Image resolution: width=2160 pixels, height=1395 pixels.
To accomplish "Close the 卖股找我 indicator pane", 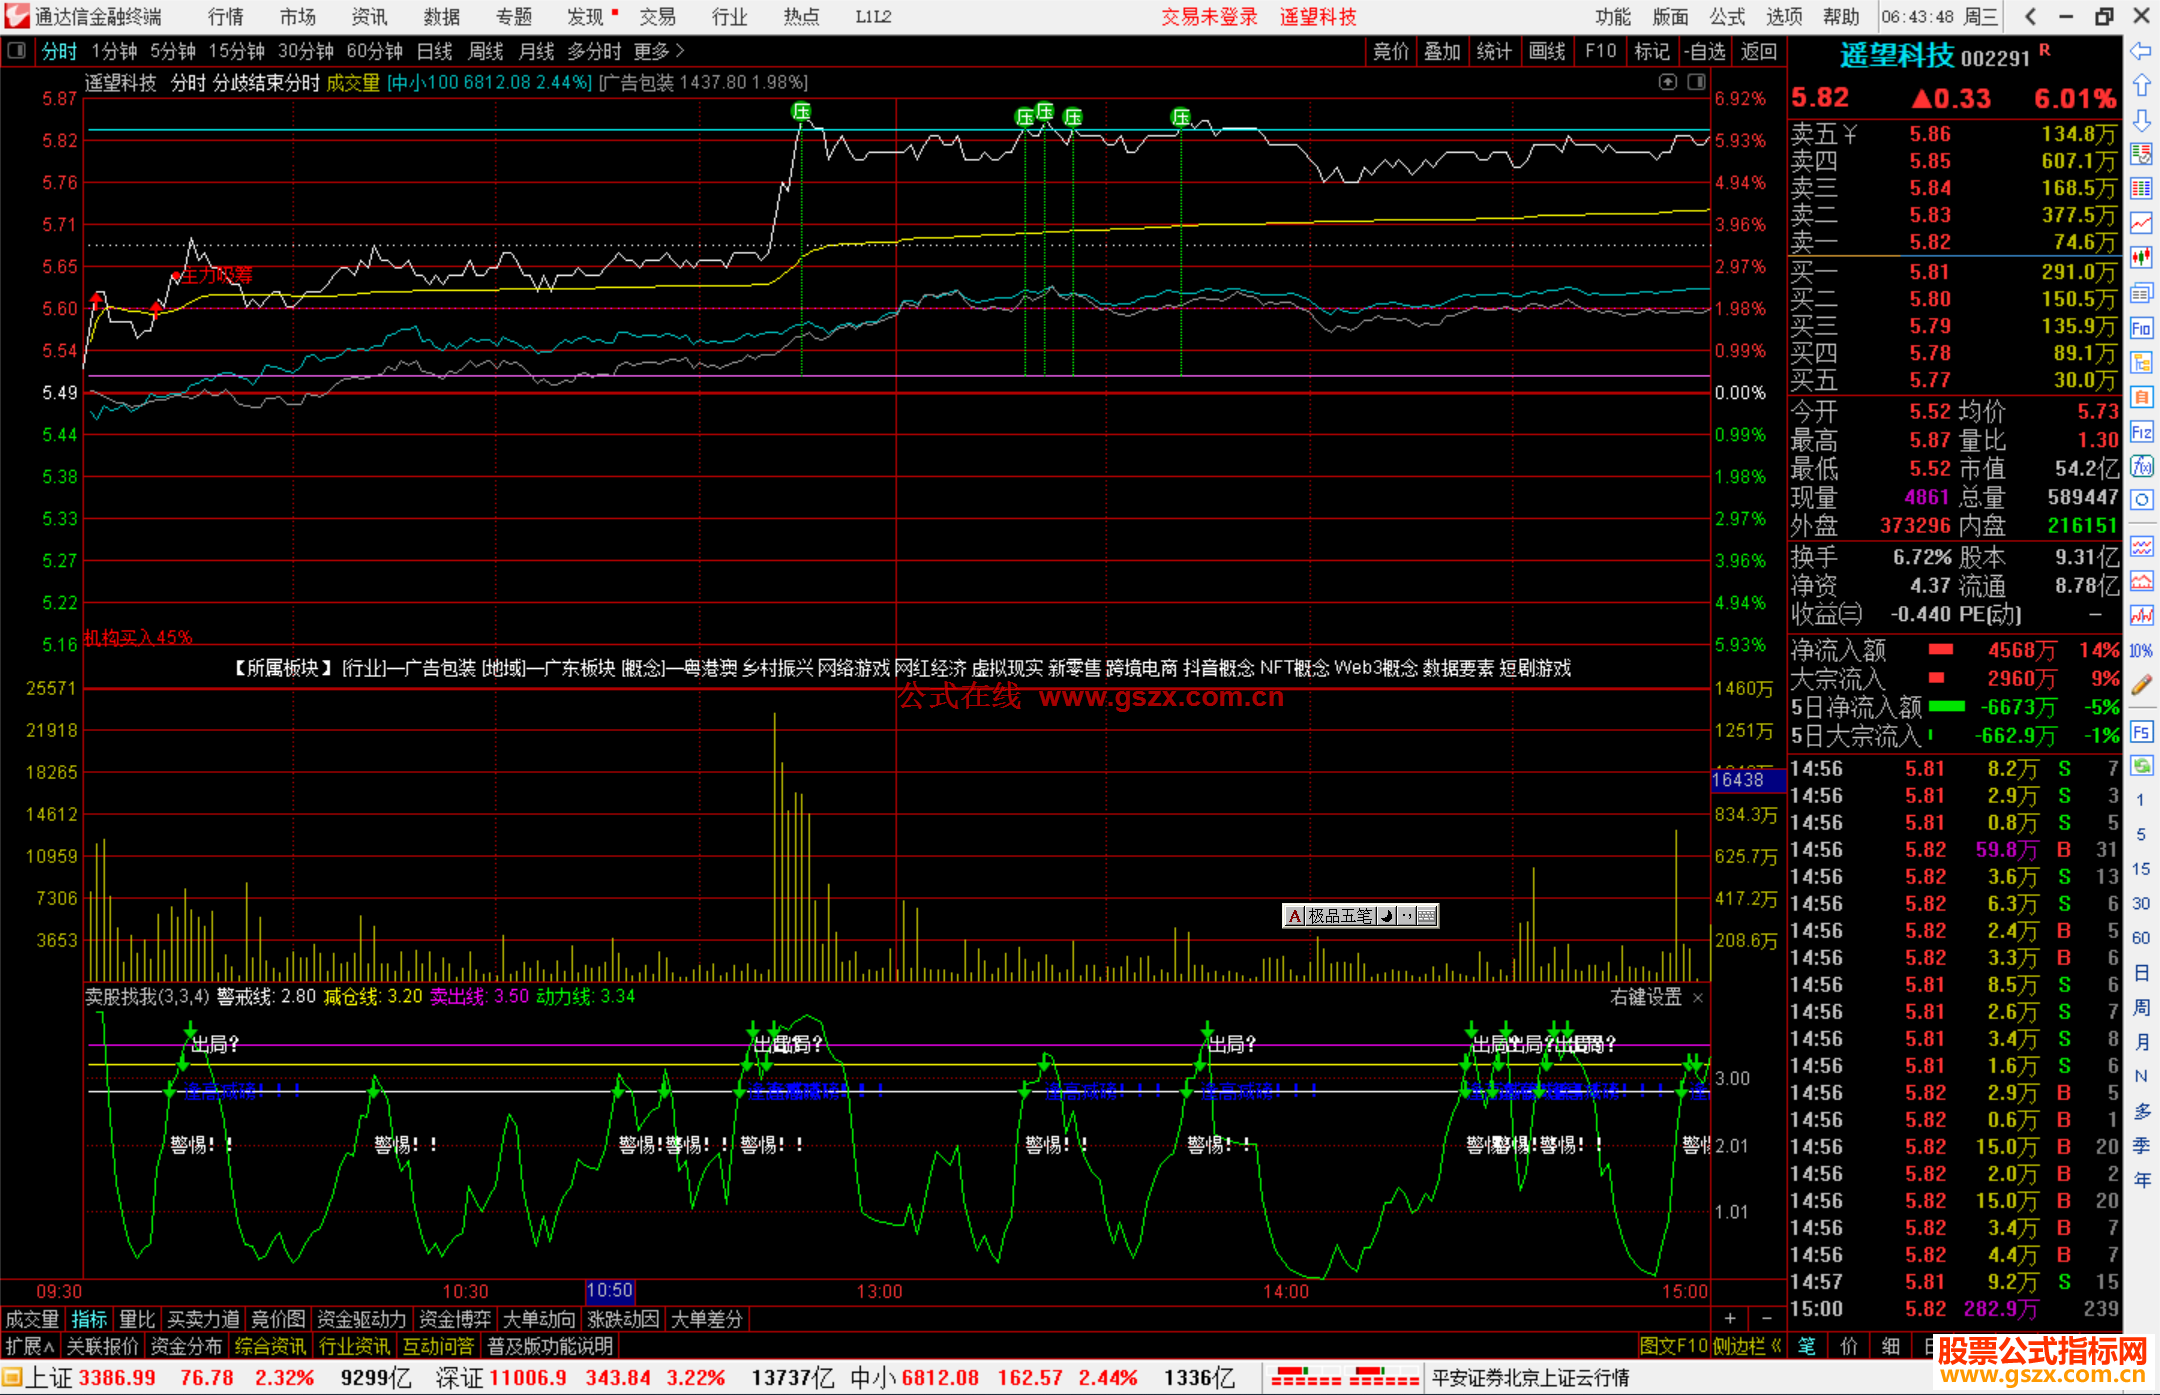I will (x=1698, y=998).
